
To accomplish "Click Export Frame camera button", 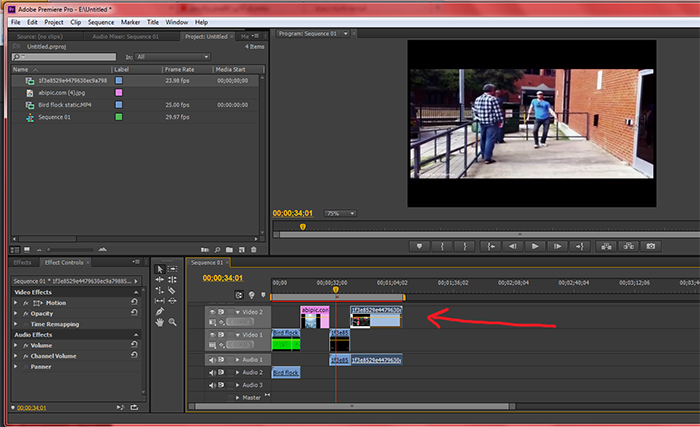I will pyautogui.click(x=651, y=246).
